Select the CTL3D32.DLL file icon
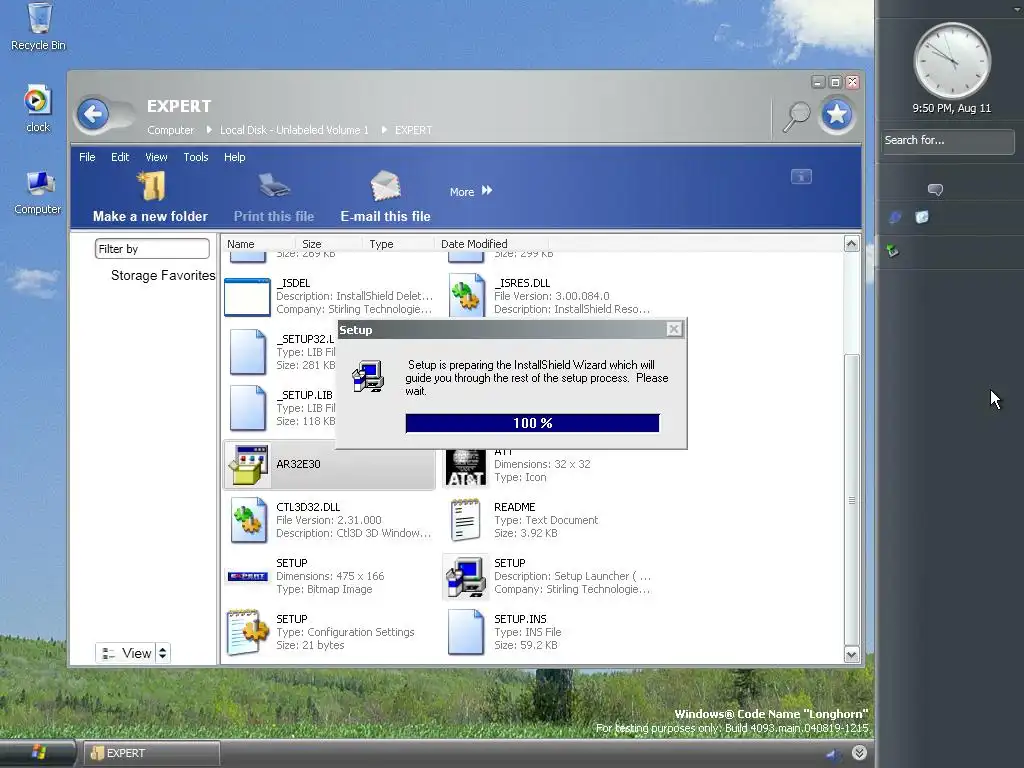 [248, 520]
